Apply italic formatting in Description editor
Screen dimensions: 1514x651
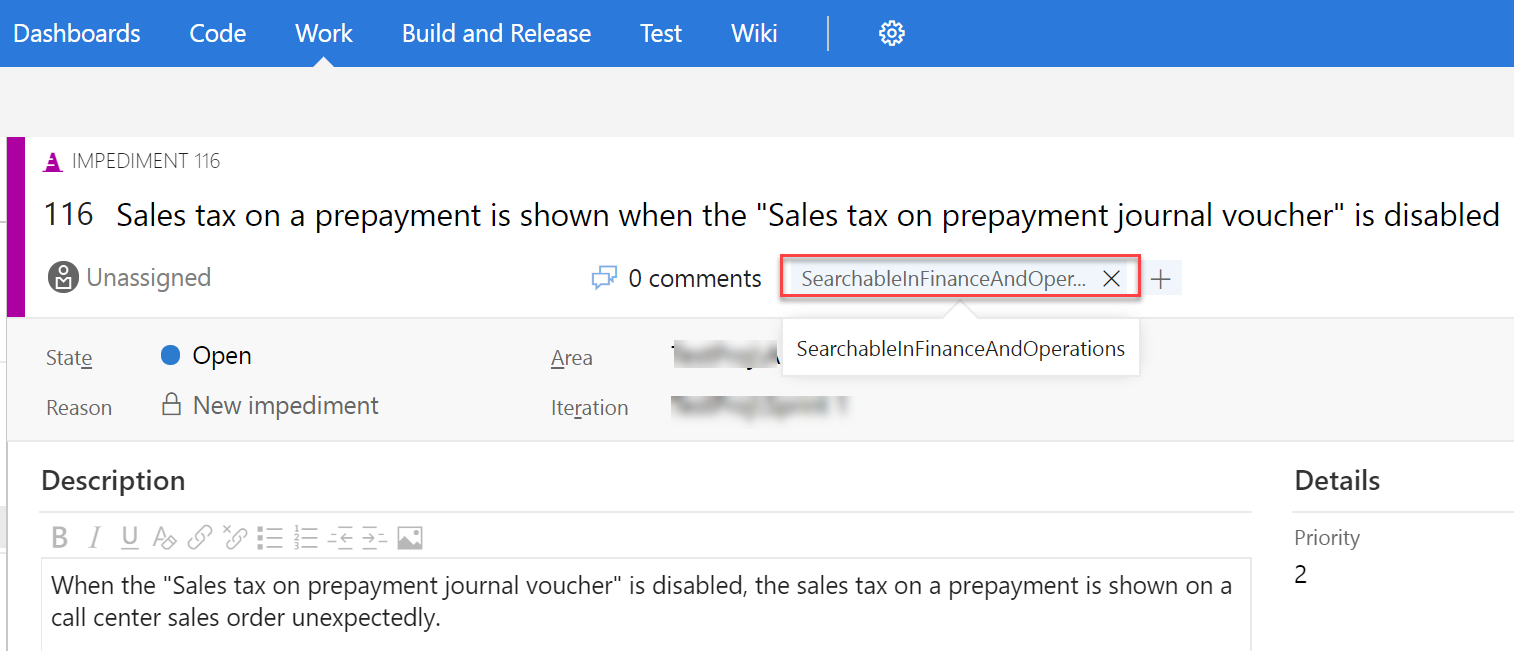click(x=95, y=538)
